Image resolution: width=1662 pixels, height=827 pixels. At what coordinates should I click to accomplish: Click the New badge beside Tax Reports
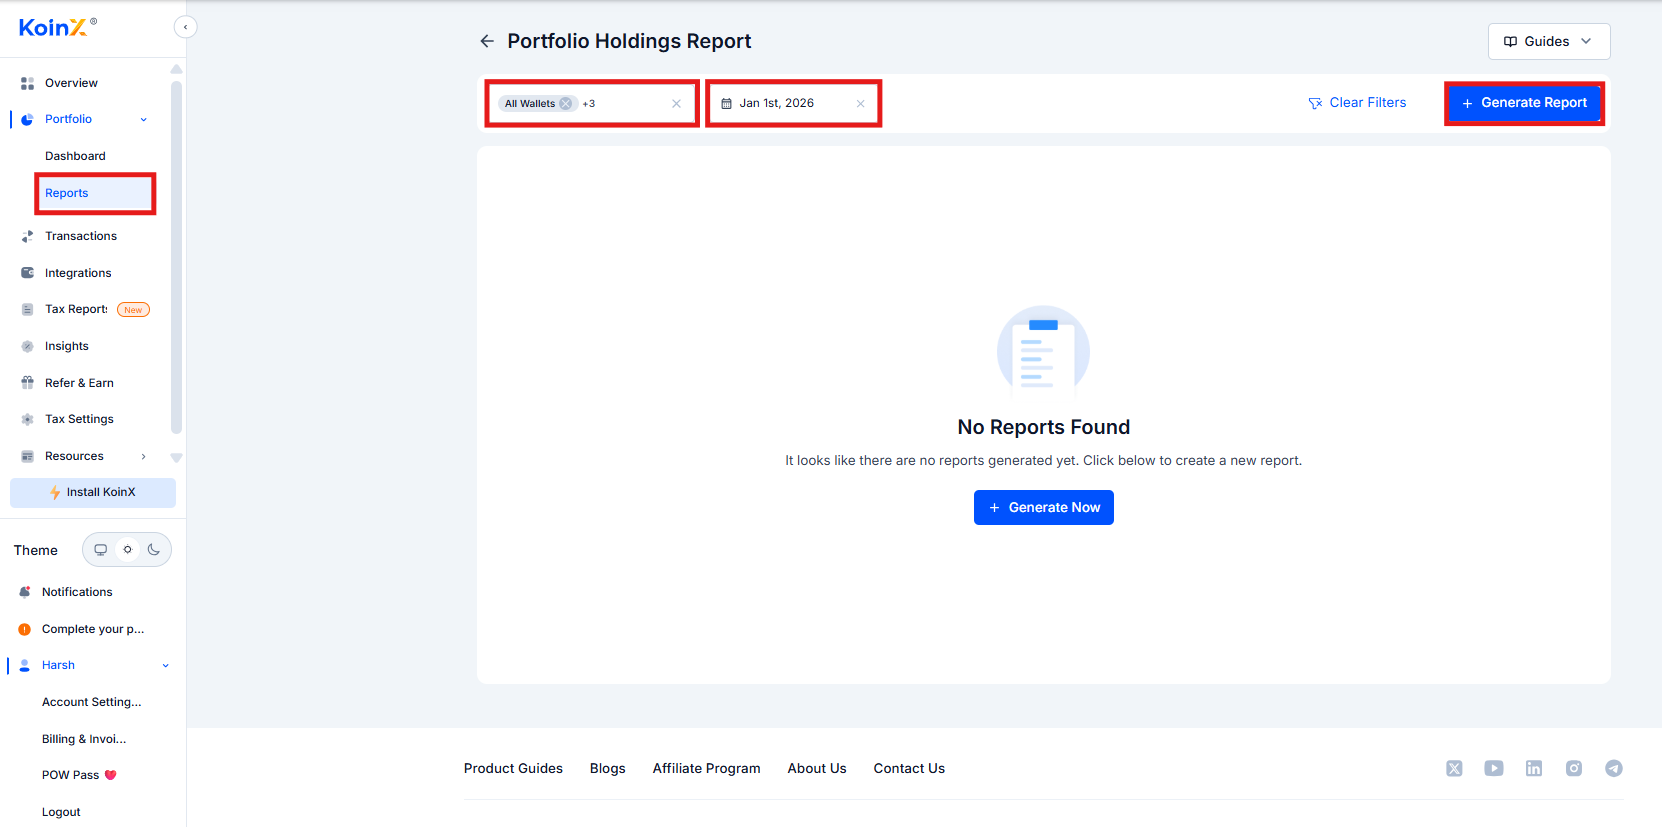coord(133,310)
